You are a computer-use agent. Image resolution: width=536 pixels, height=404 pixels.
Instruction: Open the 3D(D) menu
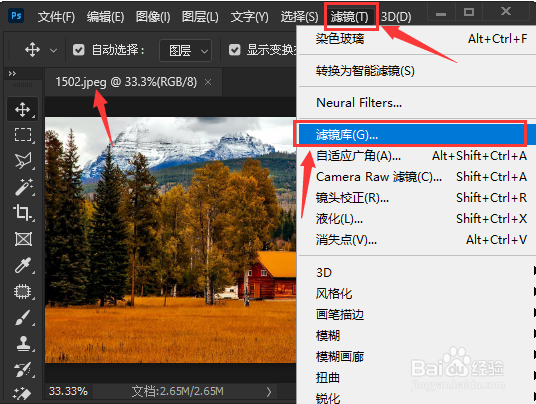[x=396, y=16]
